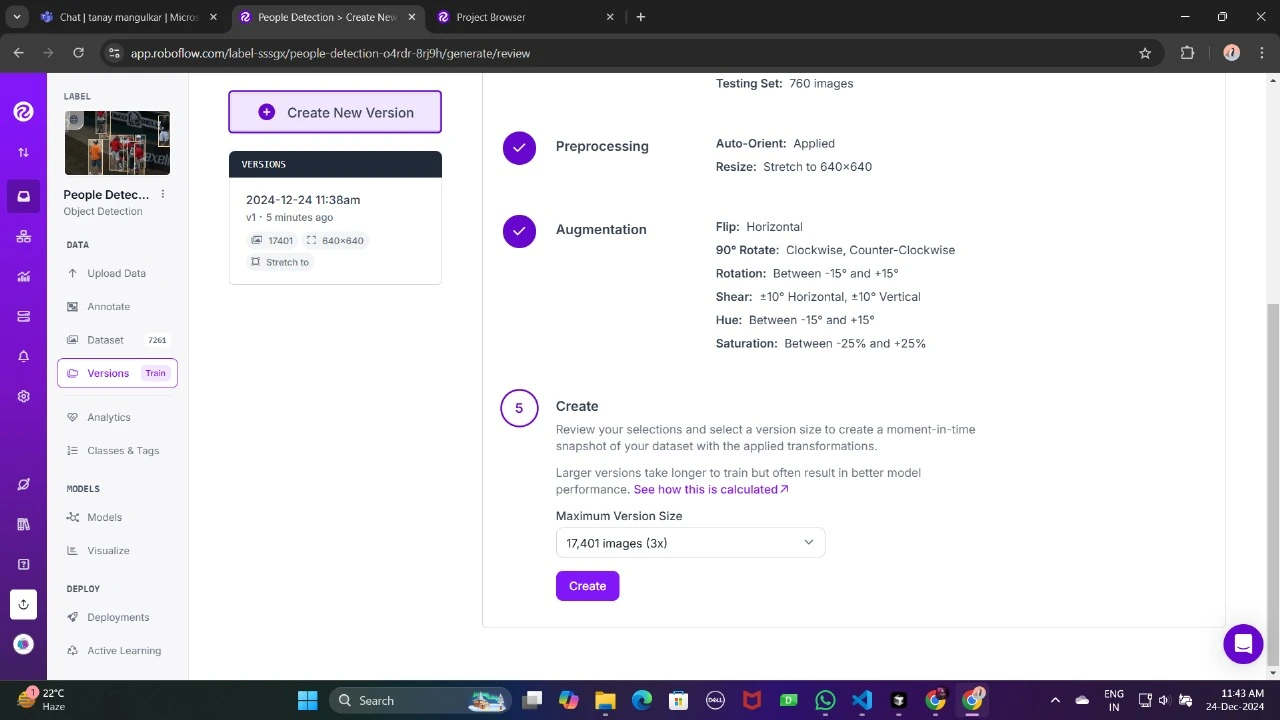Select the highlighted projects tray icon in the rail
The width and height of the screenshot is (1280, 720).
[23, 196]
